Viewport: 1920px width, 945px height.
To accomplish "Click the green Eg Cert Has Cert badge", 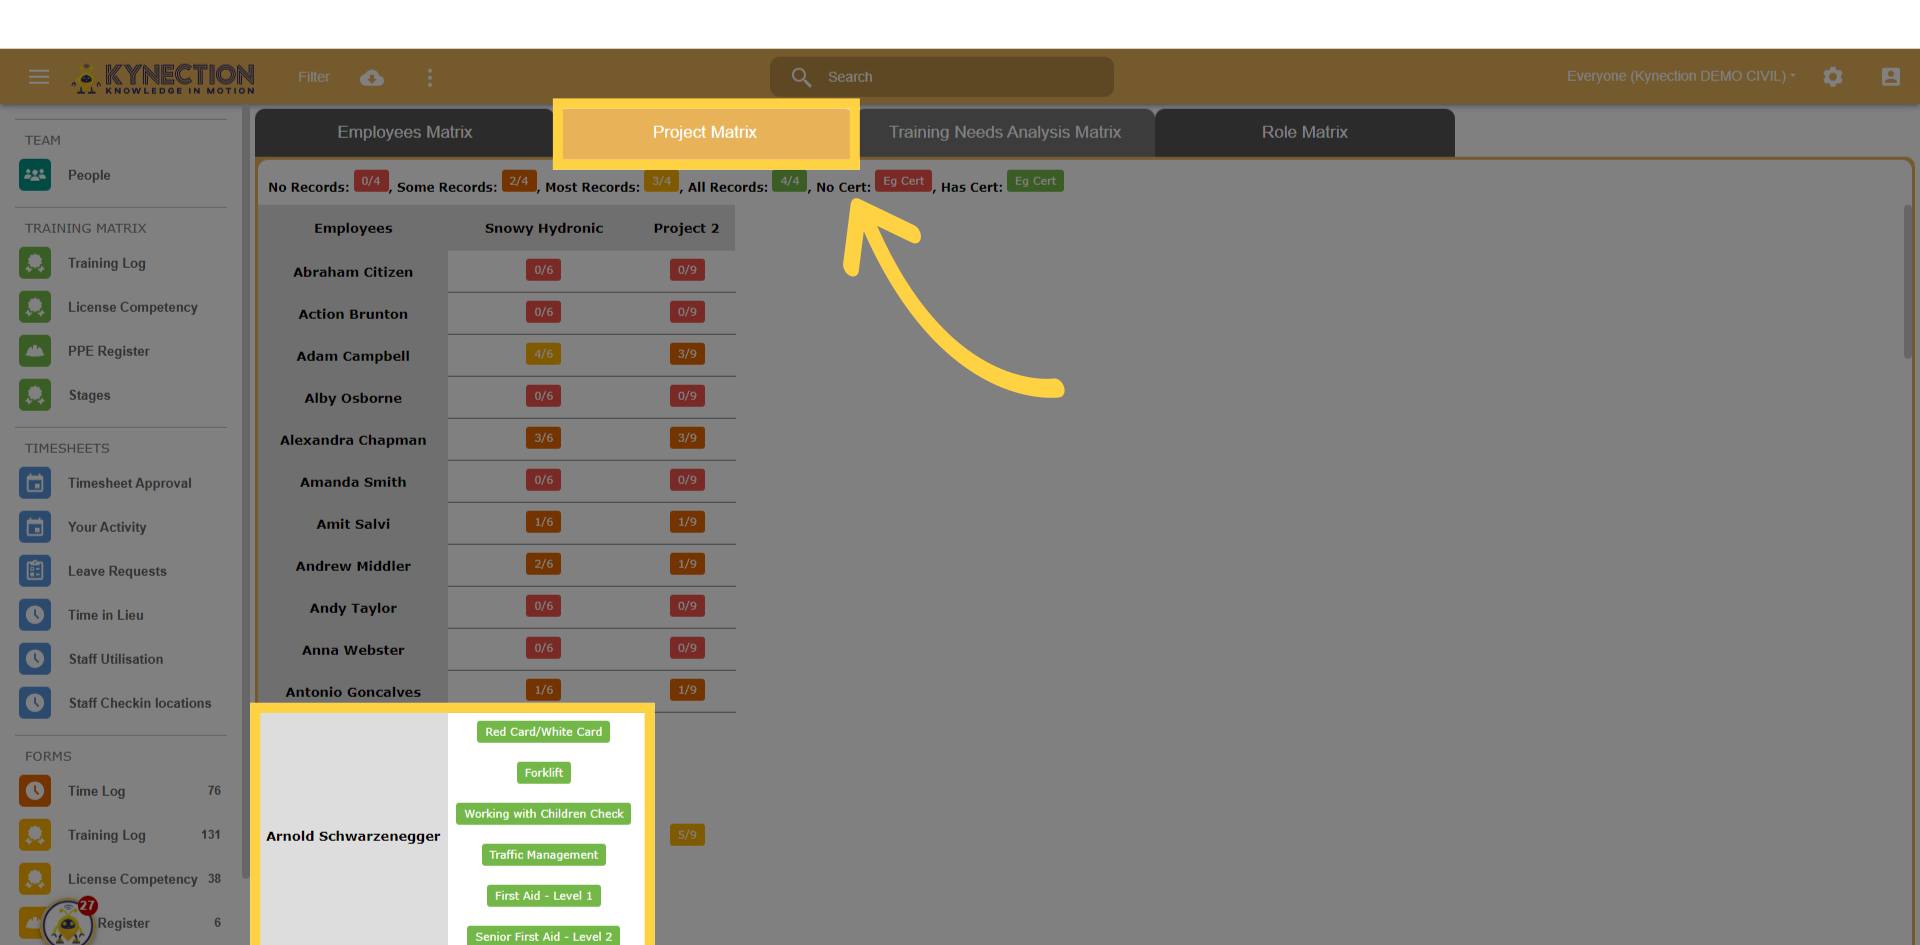I will [x=1035, y=181].
